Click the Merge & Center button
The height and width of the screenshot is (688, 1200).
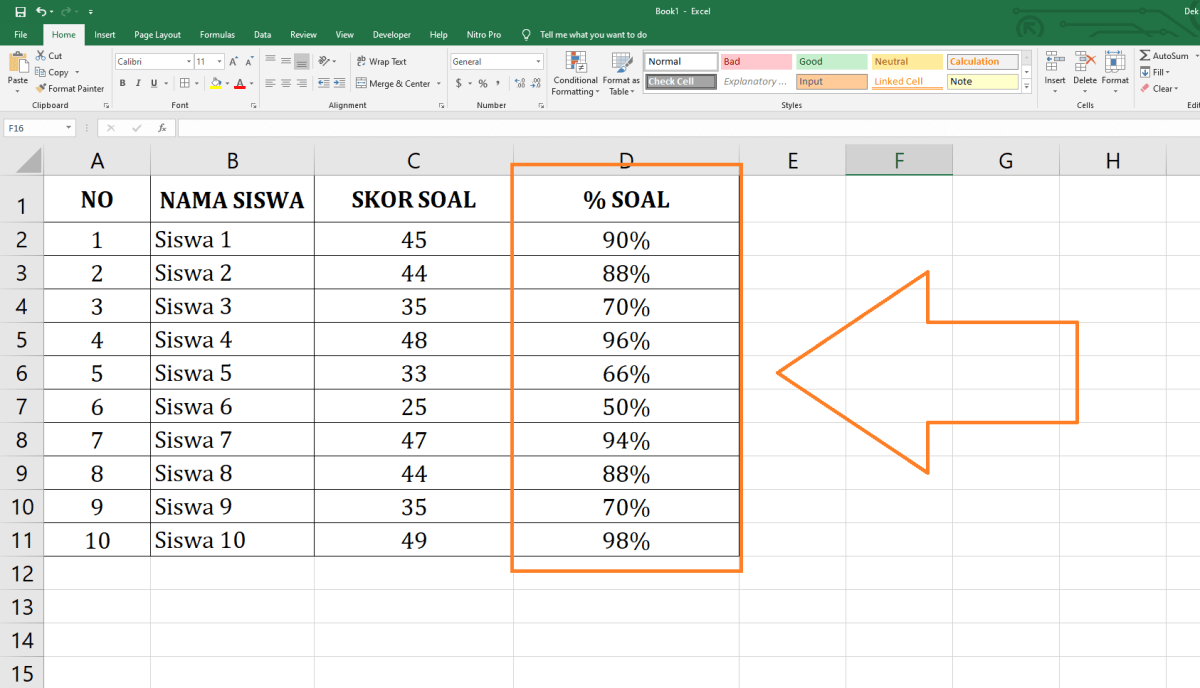click(393, 84)
